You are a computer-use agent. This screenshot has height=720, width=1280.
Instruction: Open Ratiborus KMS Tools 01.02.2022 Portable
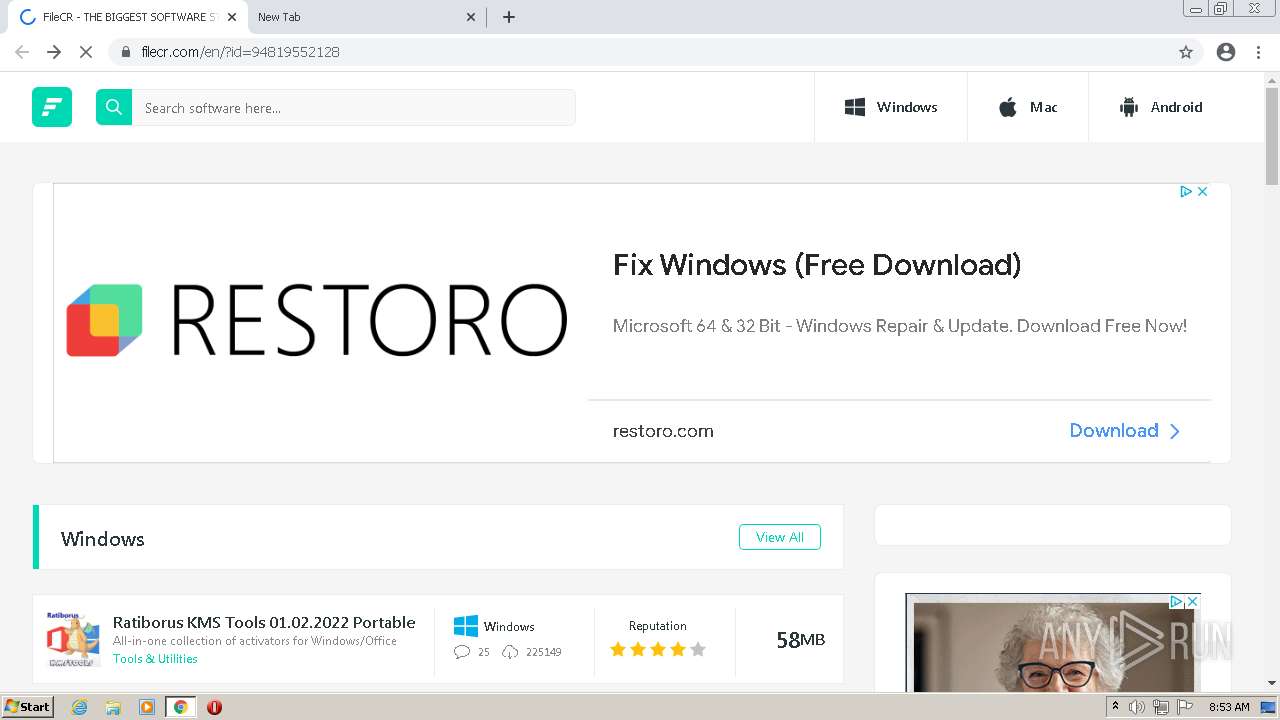pyautogui.click(x=264, y=622)
